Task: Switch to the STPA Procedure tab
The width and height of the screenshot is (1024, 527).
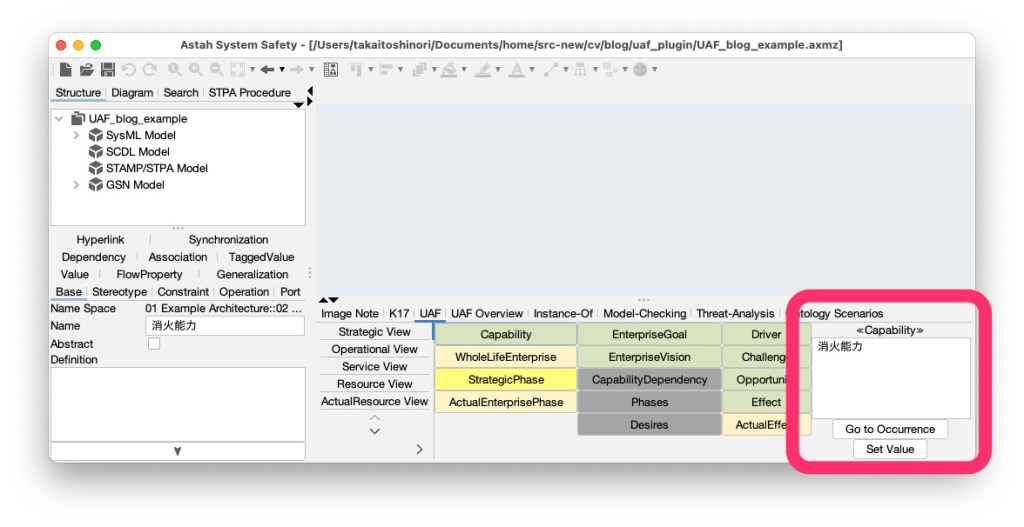Action: tap(249, 93)
